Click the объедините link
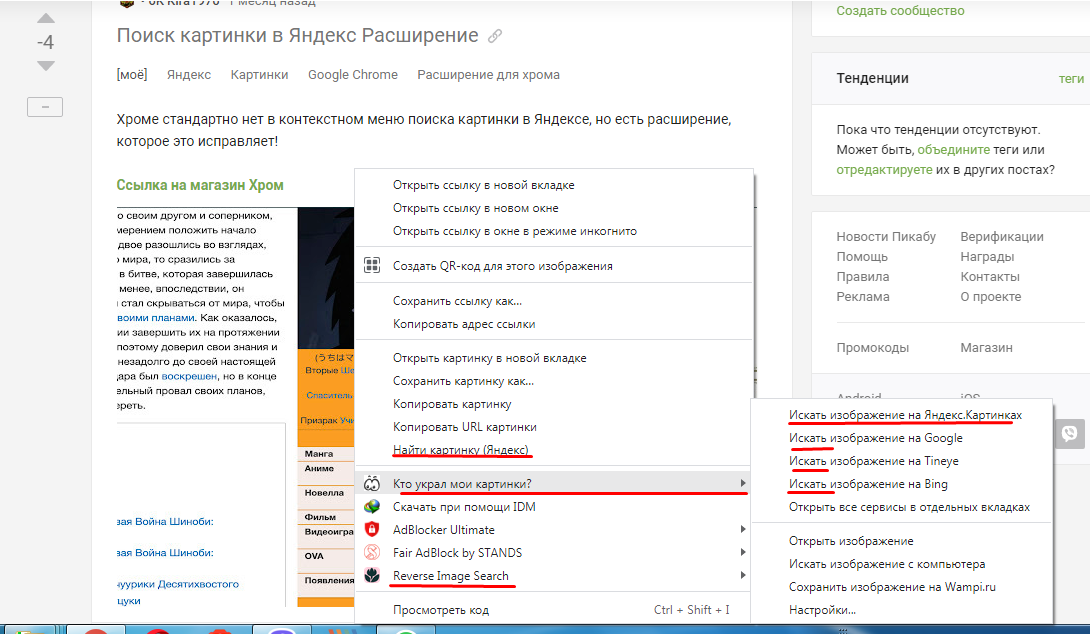Image resolution: width=1090 pixels, height=634 pixels. [x=954, y=149]
